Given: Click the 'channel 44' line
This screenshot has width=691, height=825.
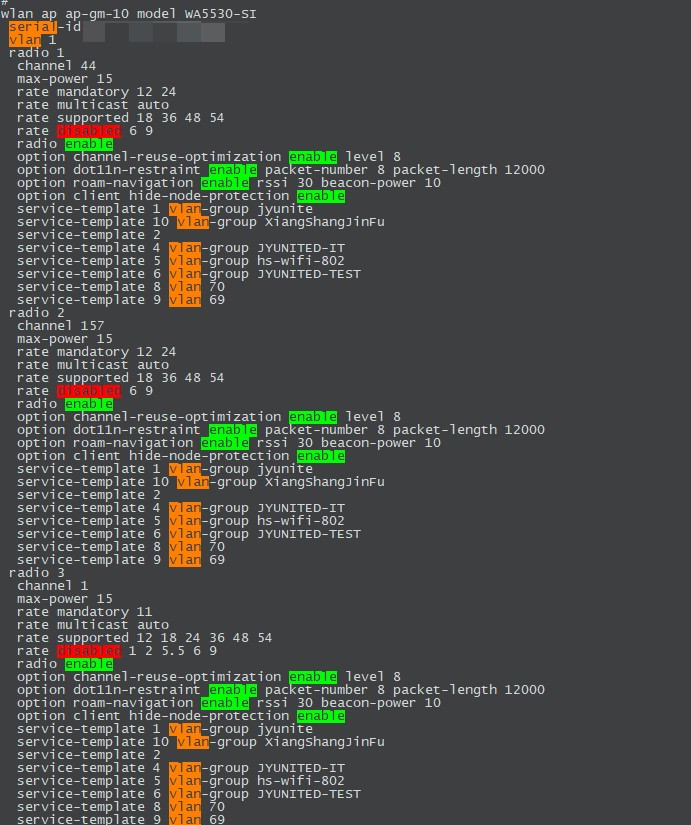Looking at the screenshot, I should [56, 66].
